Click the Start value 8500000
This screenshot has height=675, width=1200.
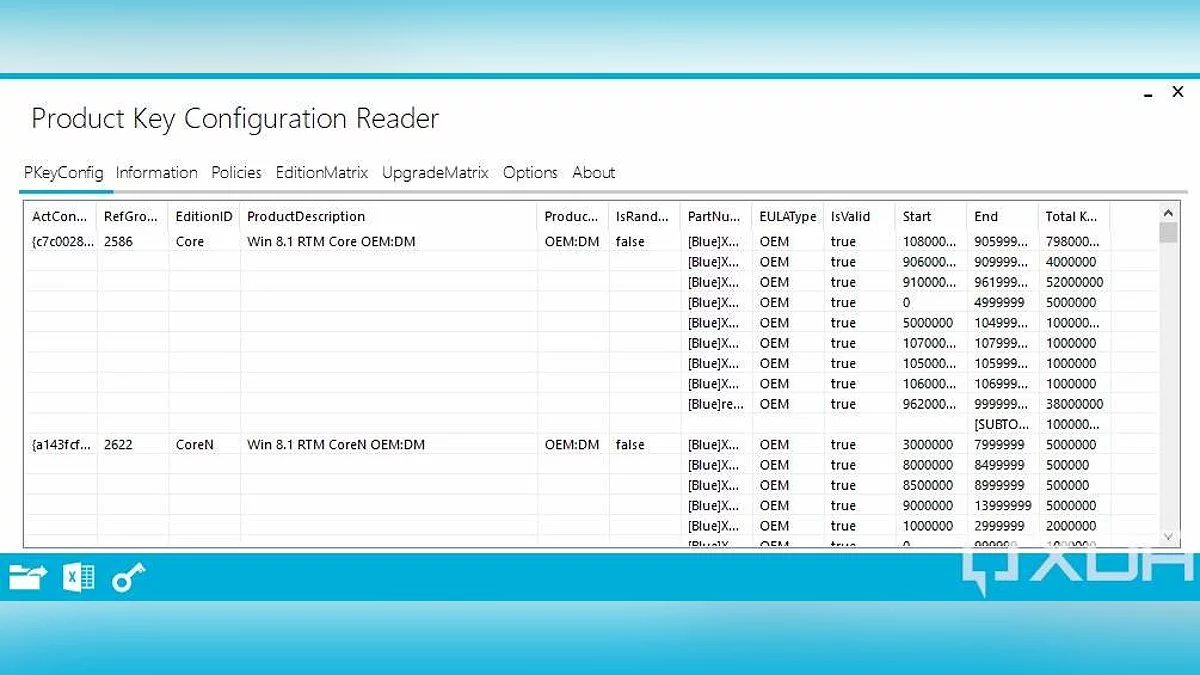coord(928,485)
